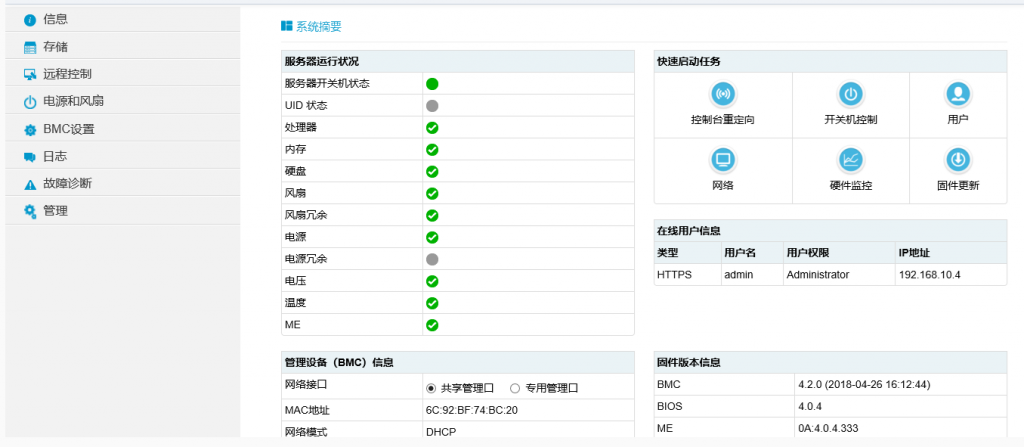Viewport: 1024px width, 447px height.
Task: Click the 控制台重定向 console redirect icon
Action: [x=722, y=95]
